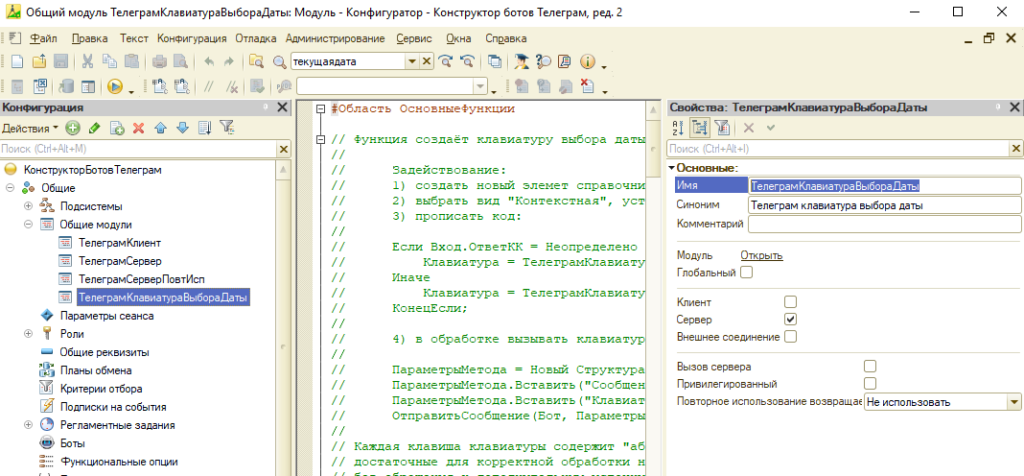Click the clipboard paste icon

pos(131,61)
